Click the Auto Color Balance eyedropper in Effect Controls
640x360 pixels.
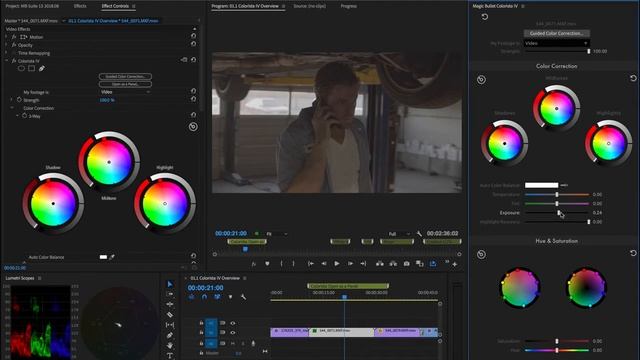(x=112, y=257)
